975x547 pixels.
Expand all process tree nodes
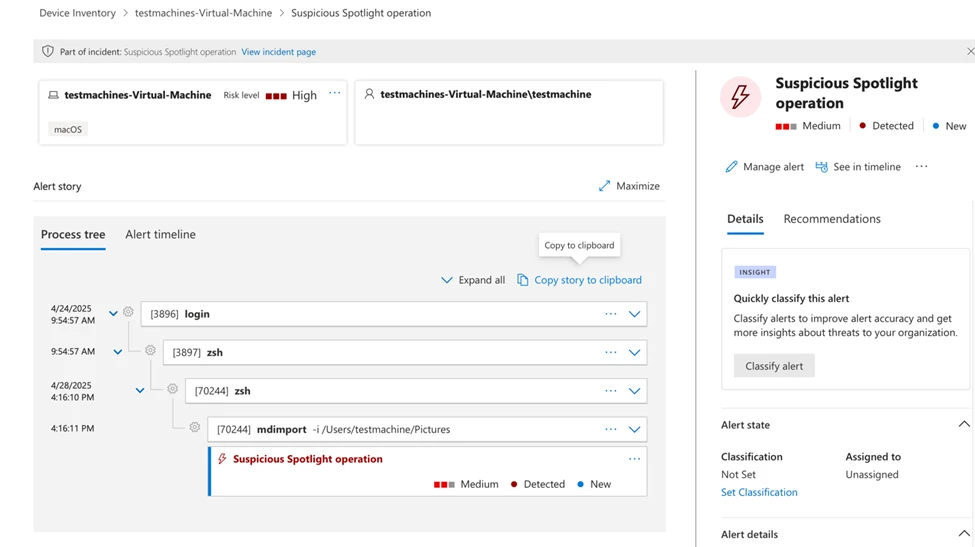coord(473,280)
